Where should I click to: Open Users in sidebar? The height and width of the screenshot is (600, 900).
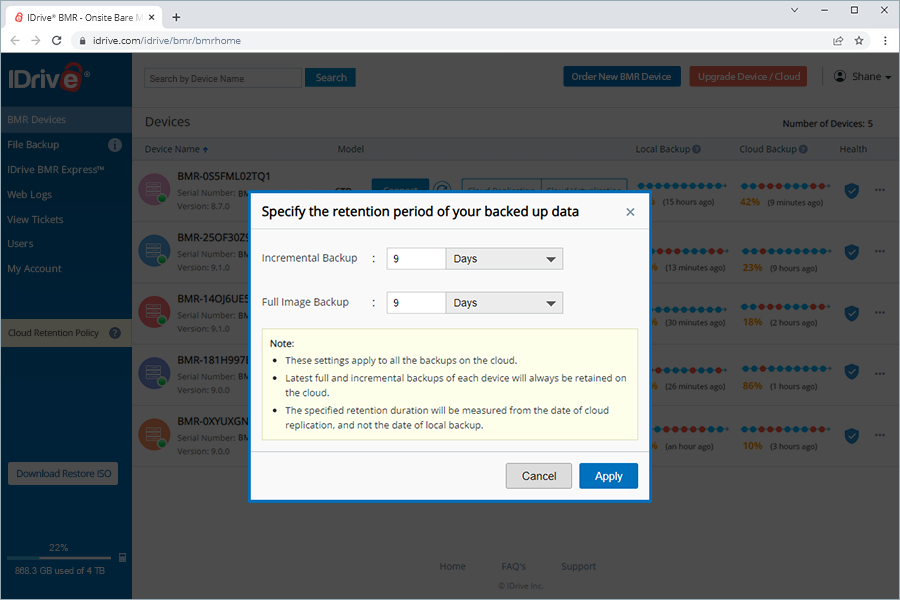[20, 243]
